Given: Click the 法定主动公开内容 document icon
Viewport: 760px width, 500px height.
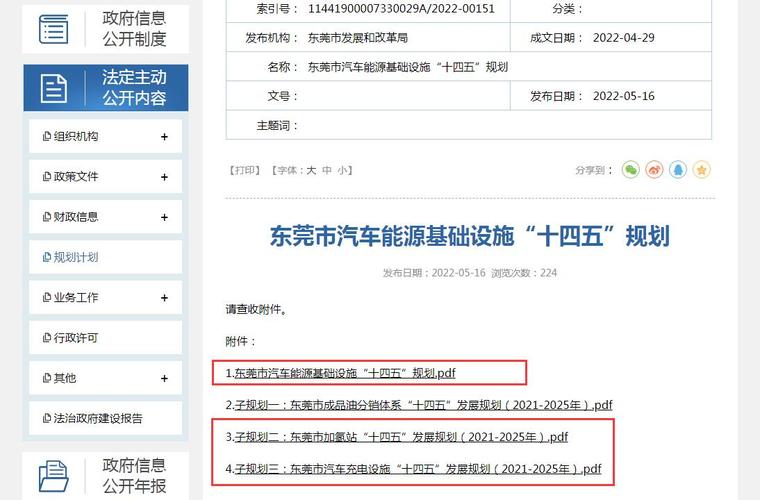Looking at the screenshot, I should pos(54,89).
